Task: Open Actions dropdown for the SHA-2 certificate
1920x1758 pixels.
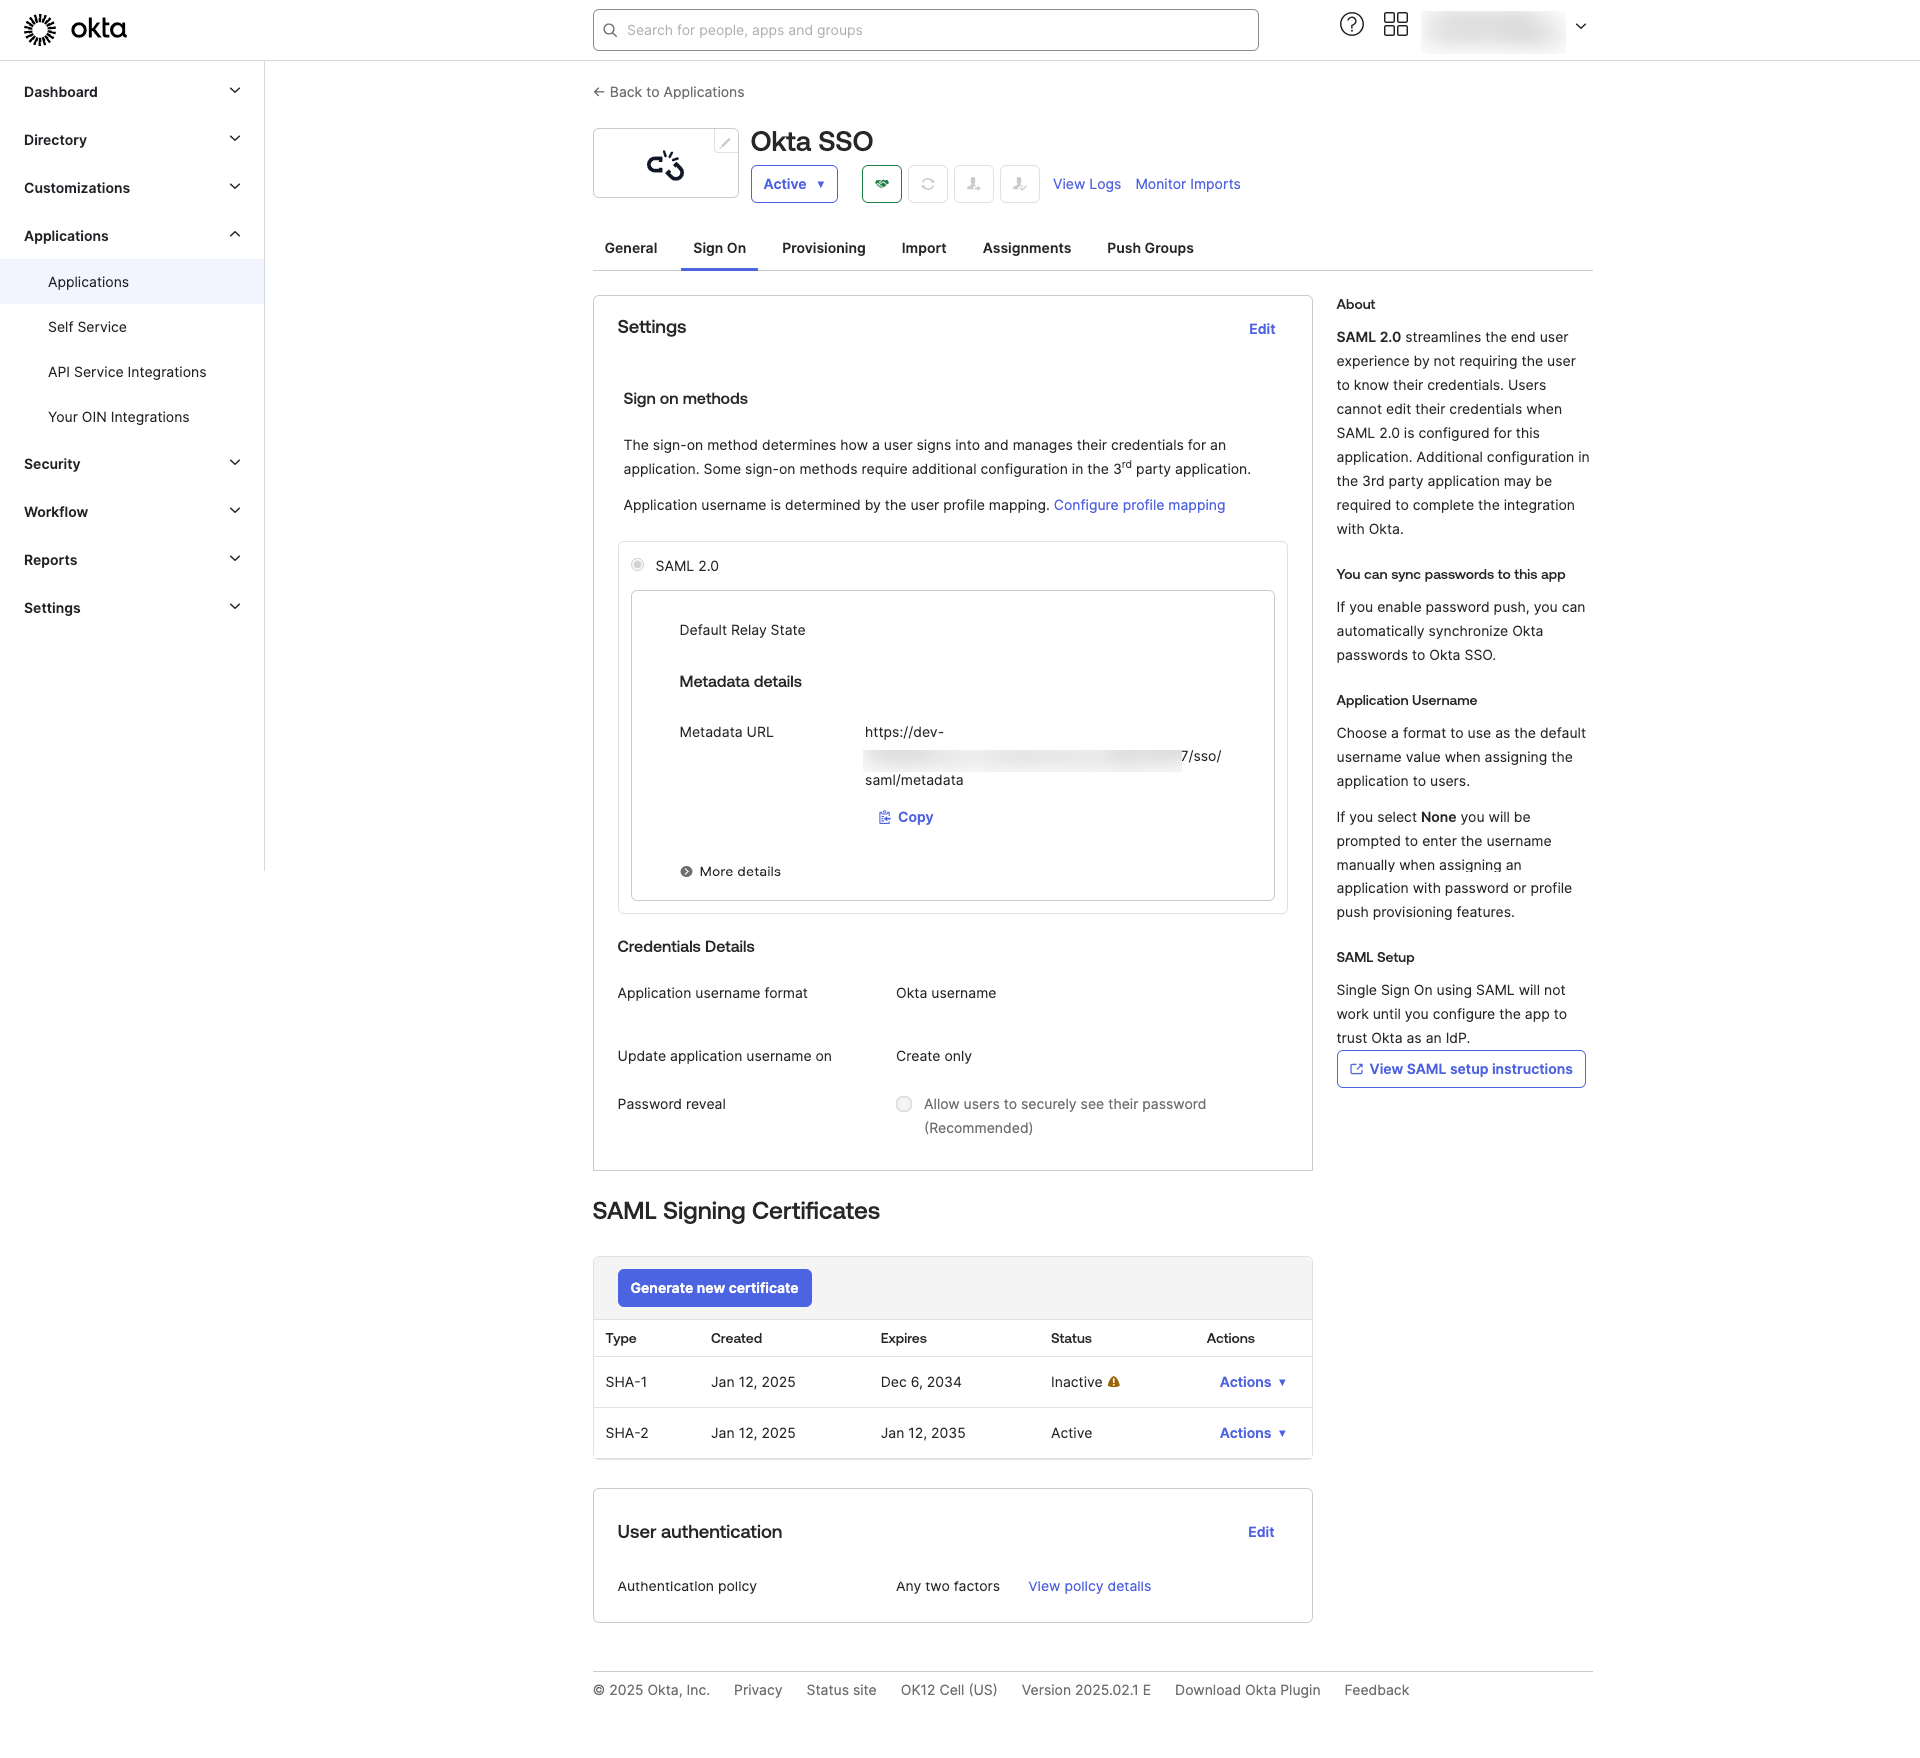Action: [1252, 1433]
